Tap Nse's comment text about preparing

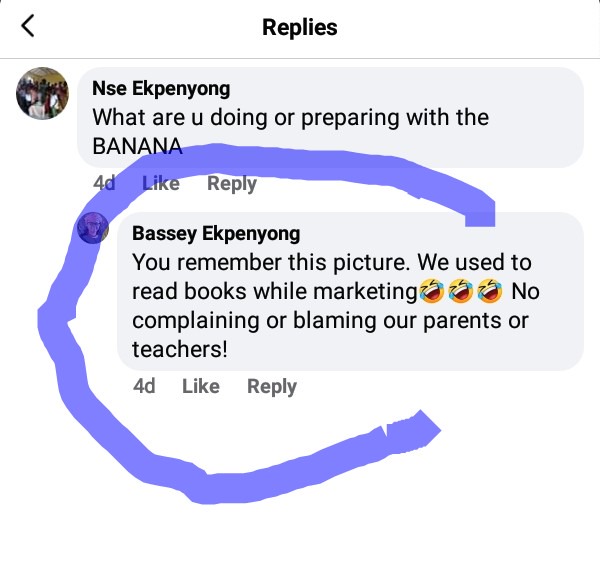(290, 132)
